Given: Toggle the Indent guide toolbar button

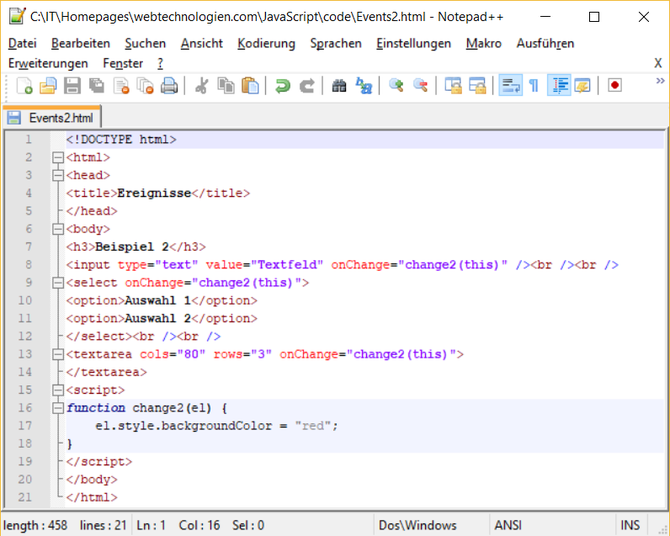Looking at the screenshot, I should 559,86.
